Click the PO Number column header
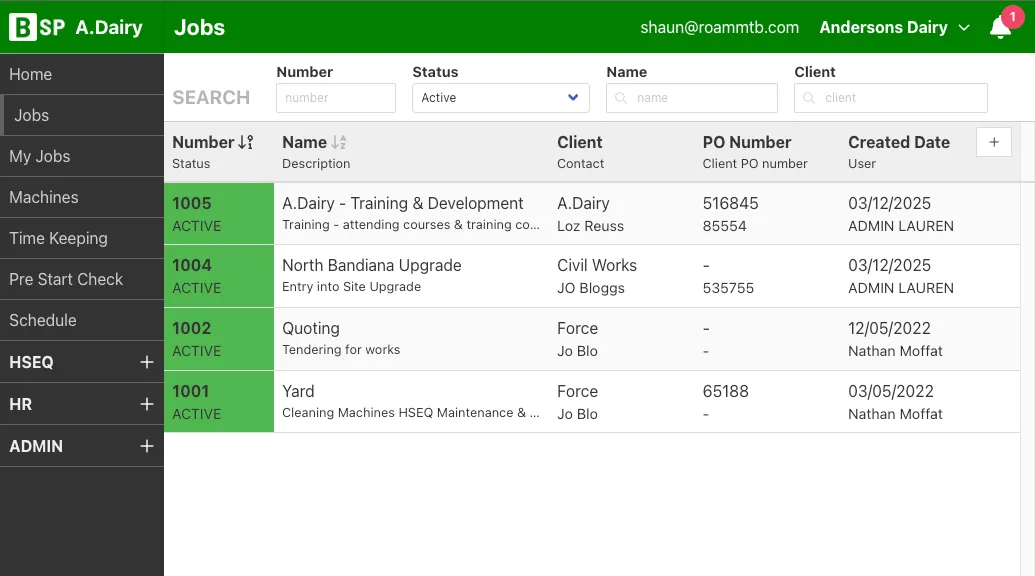 pos(747,143)
